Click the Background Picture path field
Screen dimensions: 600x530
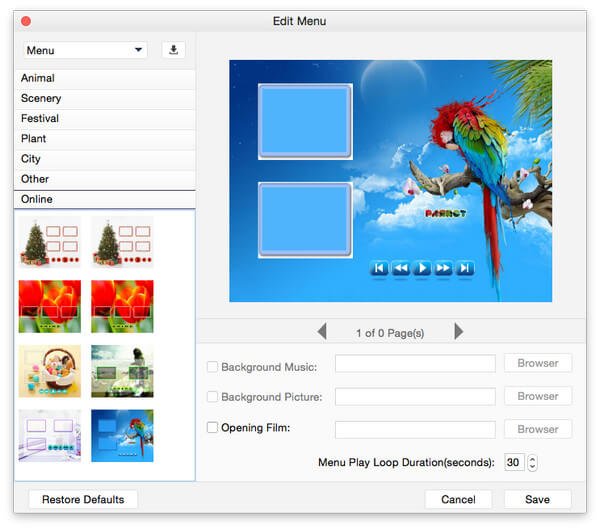click(415, 396)
